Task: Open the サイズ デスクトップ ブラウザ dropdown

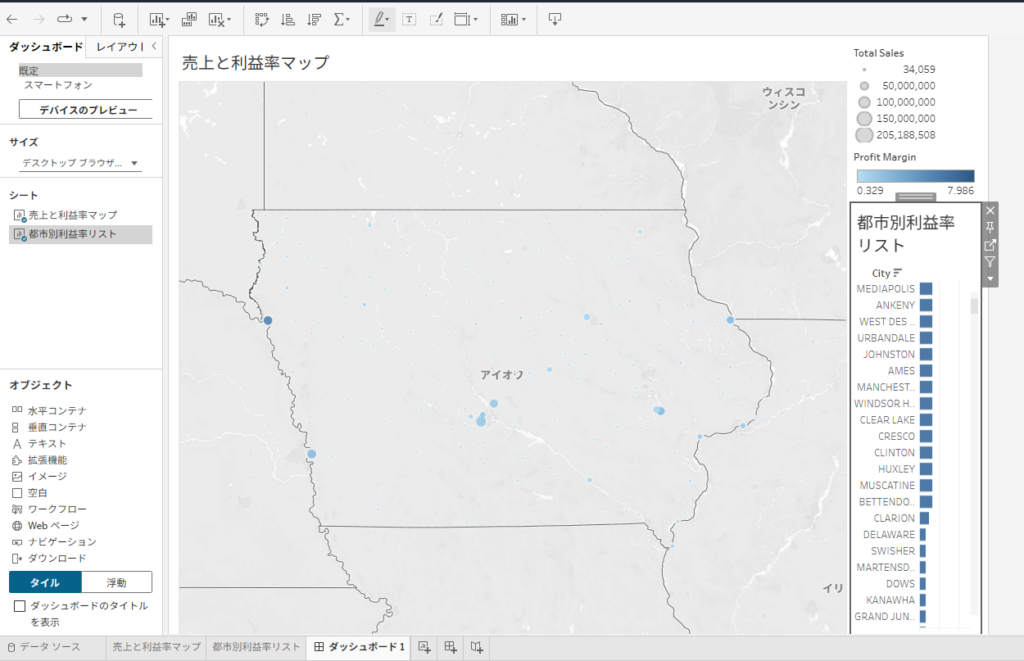Action: tap(80, 163)
